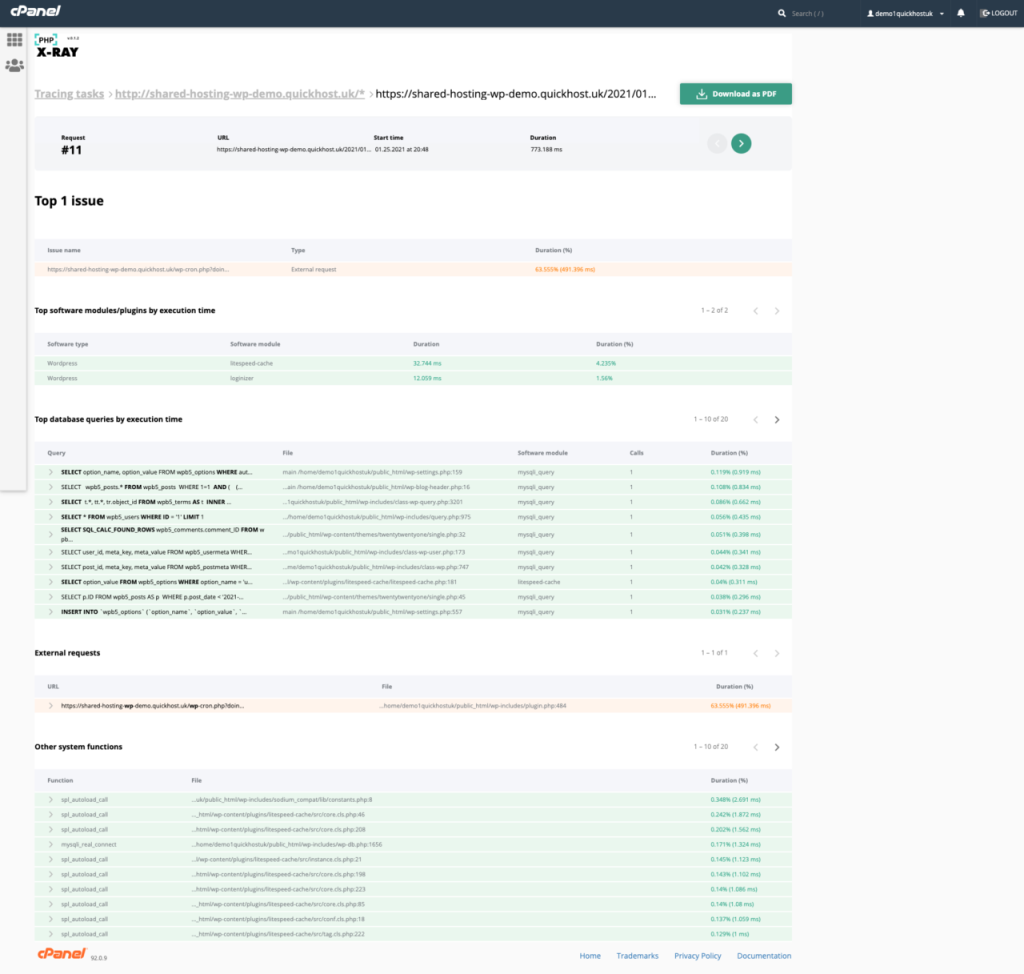Expand SELECT t.*, tt.* wpb5_terms query row
Screen dimensions: 1024x974
[51, 502]
